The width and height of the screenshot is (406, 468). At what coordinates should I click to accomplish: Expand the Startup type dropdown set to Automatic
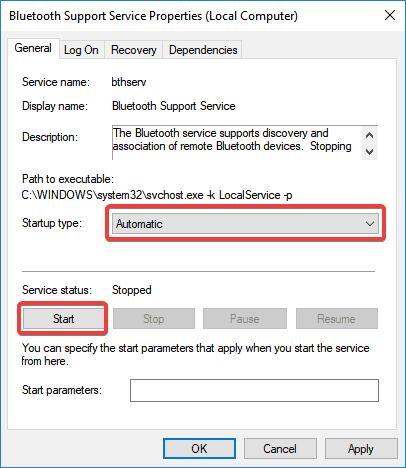tap(245, 224)
